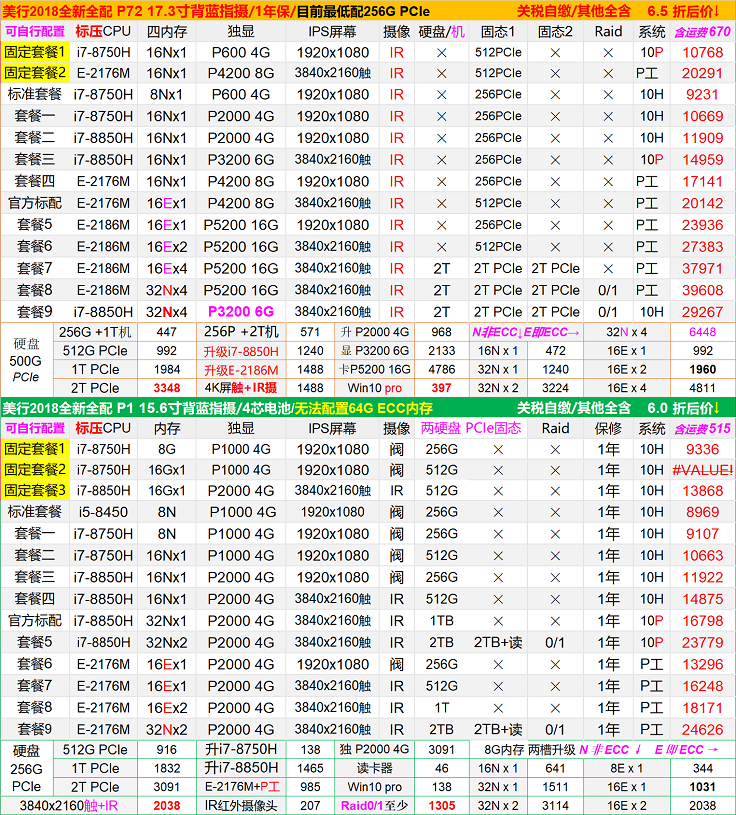Click the 升级E-2186M upgrade cell
The width and height of the screenshot is (736, 815).
[x=241, y=370]
